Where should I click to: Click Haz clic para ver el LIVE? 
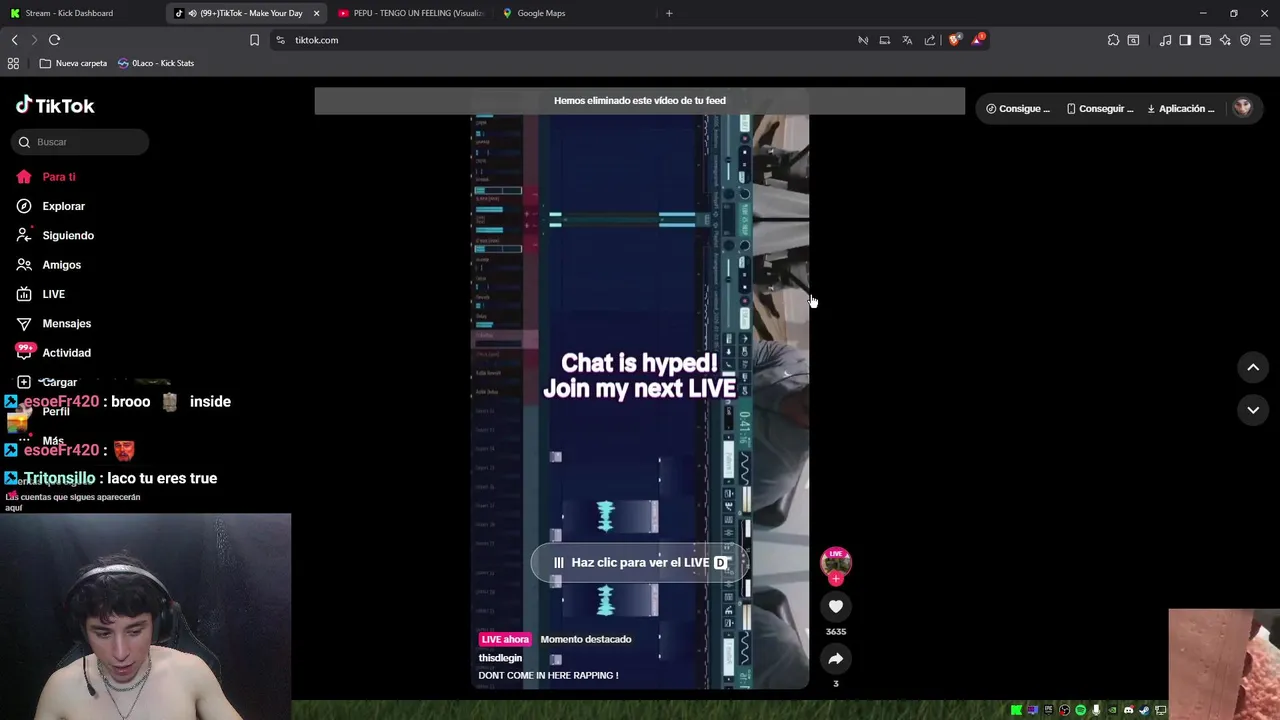(639, 563)
